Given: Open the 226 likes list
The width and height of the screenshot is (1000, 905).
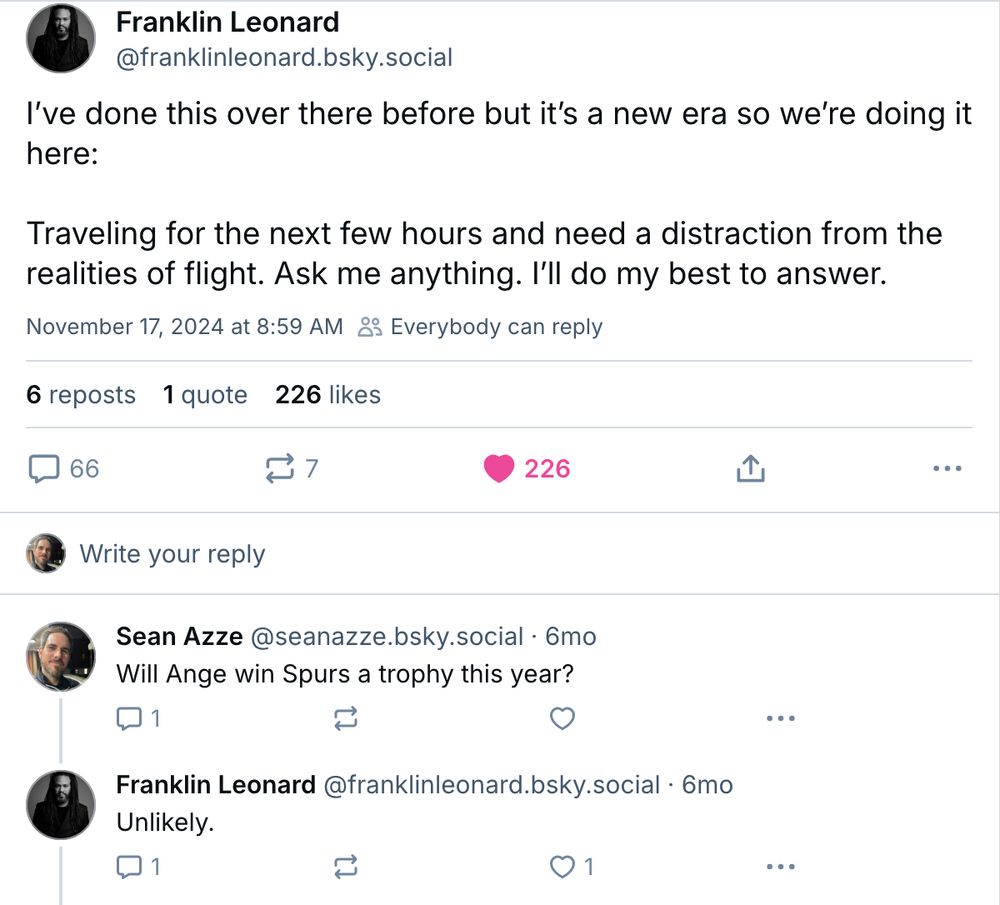Looking at the screenshot, I should pos(328,395).
